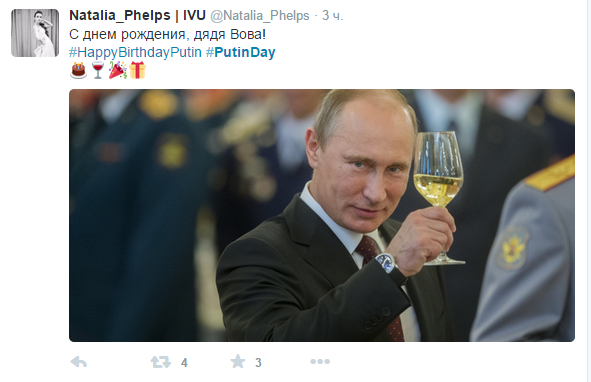
Task: Click the wristwatch in the photo
Action: 388,265
